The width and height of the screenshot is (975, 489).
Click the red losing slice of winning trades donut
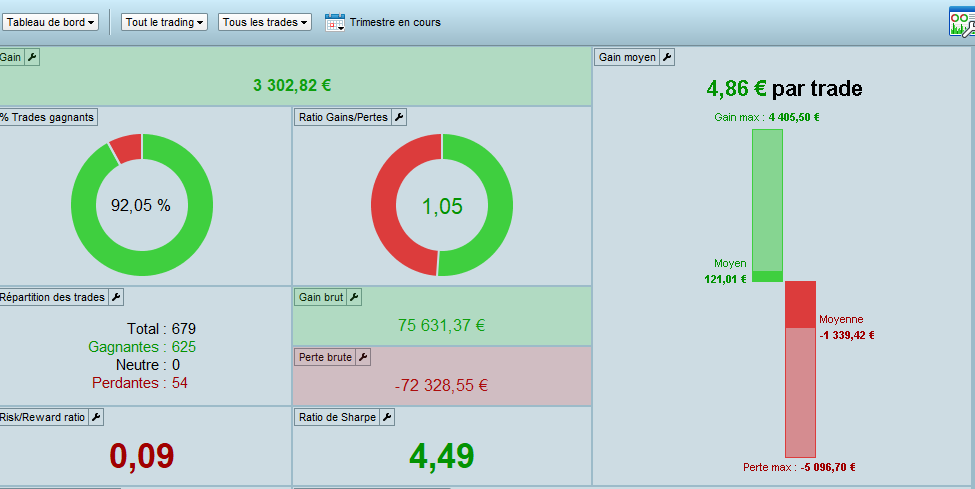126,147
